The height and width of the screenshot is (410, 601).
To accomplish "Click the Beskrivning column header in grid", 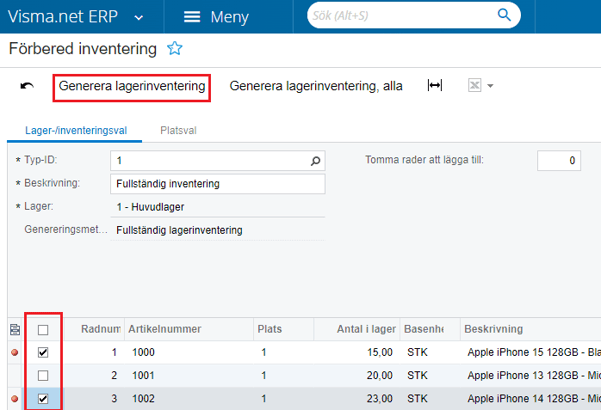I will 494,329.
